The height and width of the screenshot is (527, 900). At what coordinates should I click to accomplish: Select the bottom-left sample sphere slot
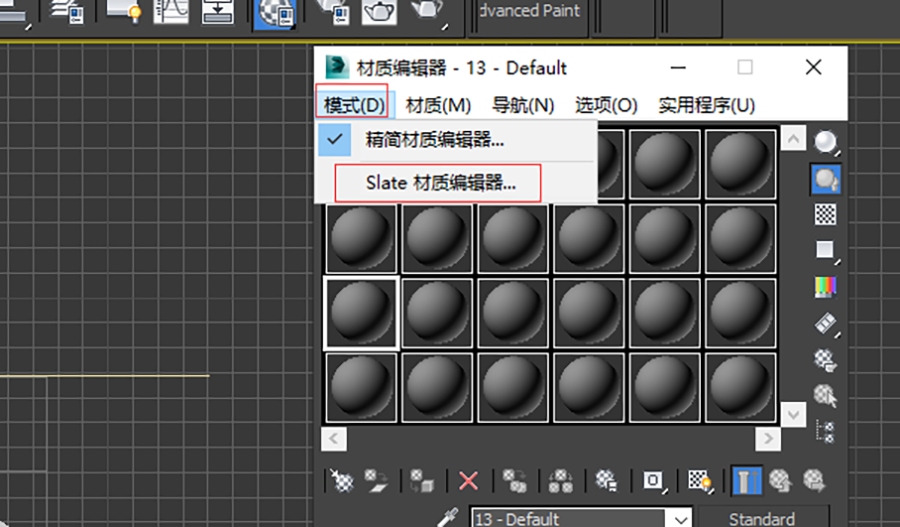click(361, 388)
